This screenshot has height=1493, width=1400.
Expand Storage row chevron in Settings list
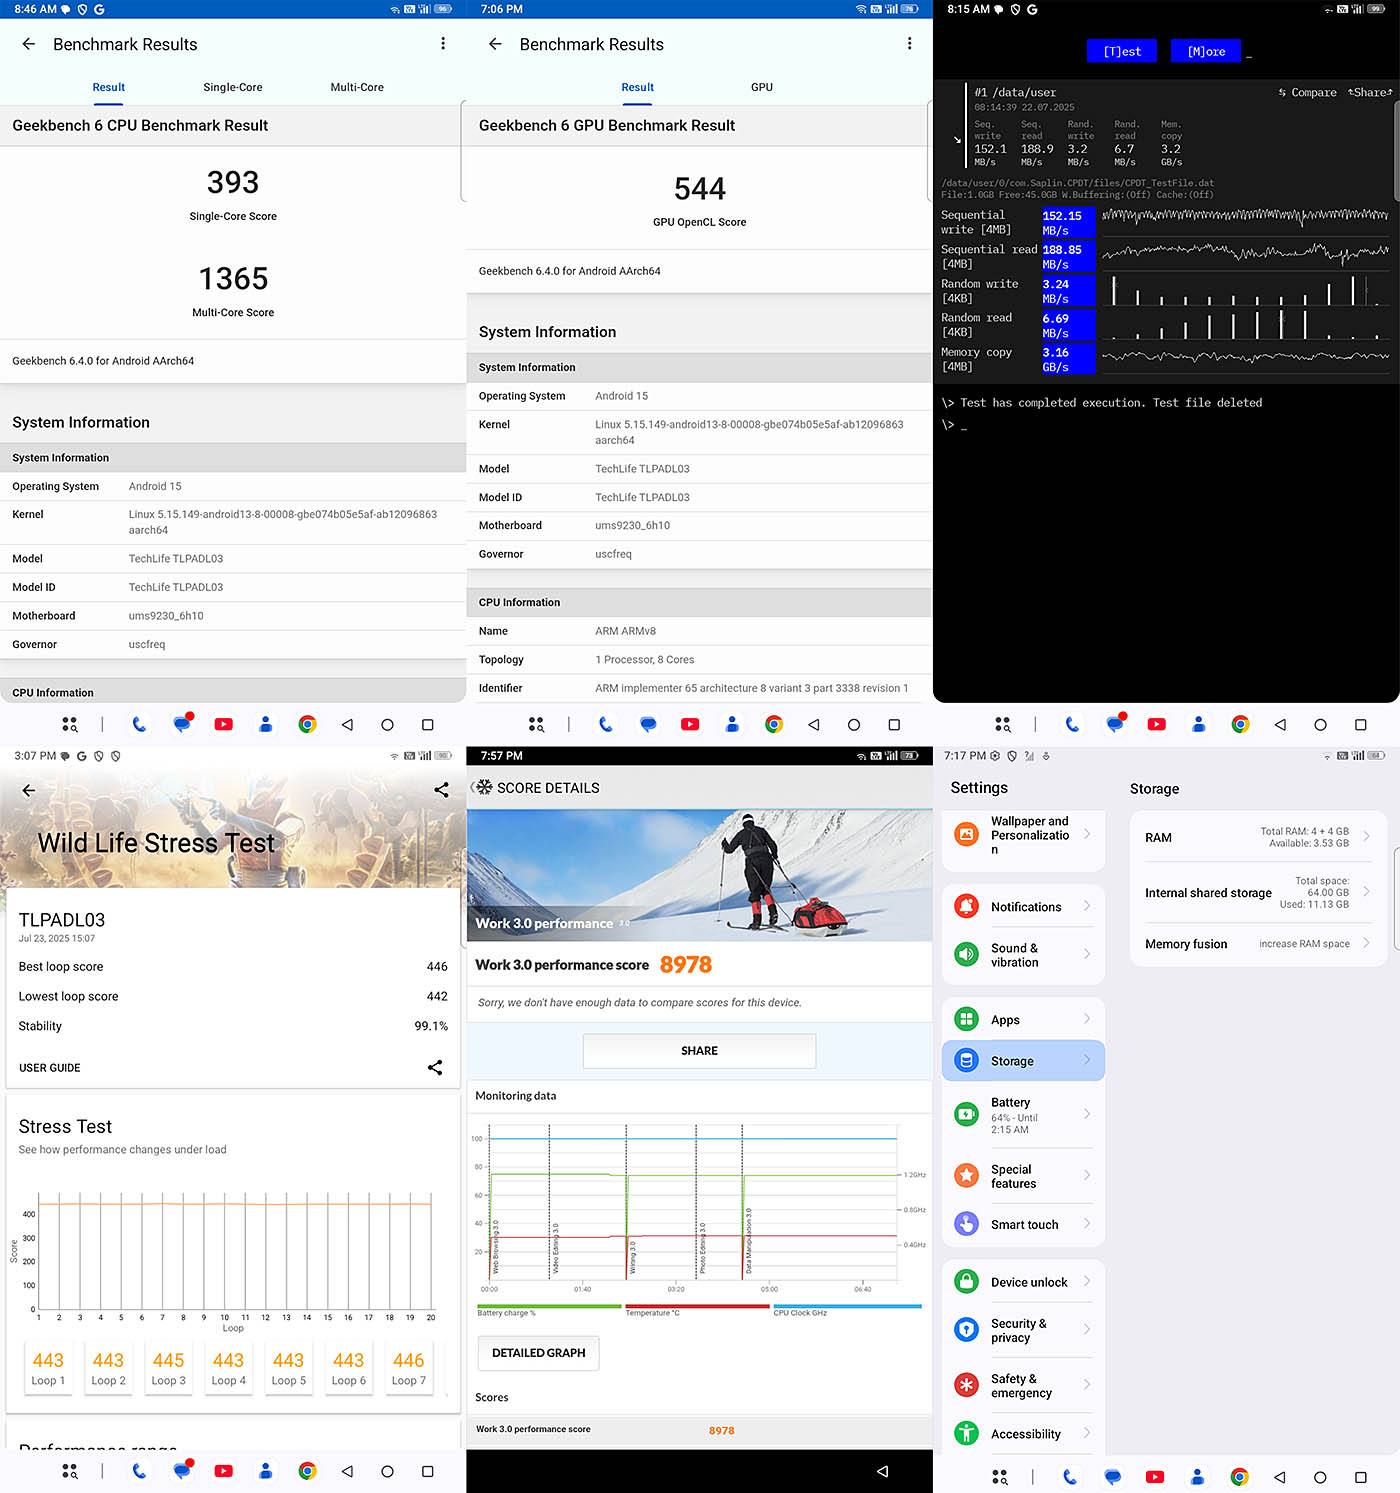[x=1087, y=1060]
